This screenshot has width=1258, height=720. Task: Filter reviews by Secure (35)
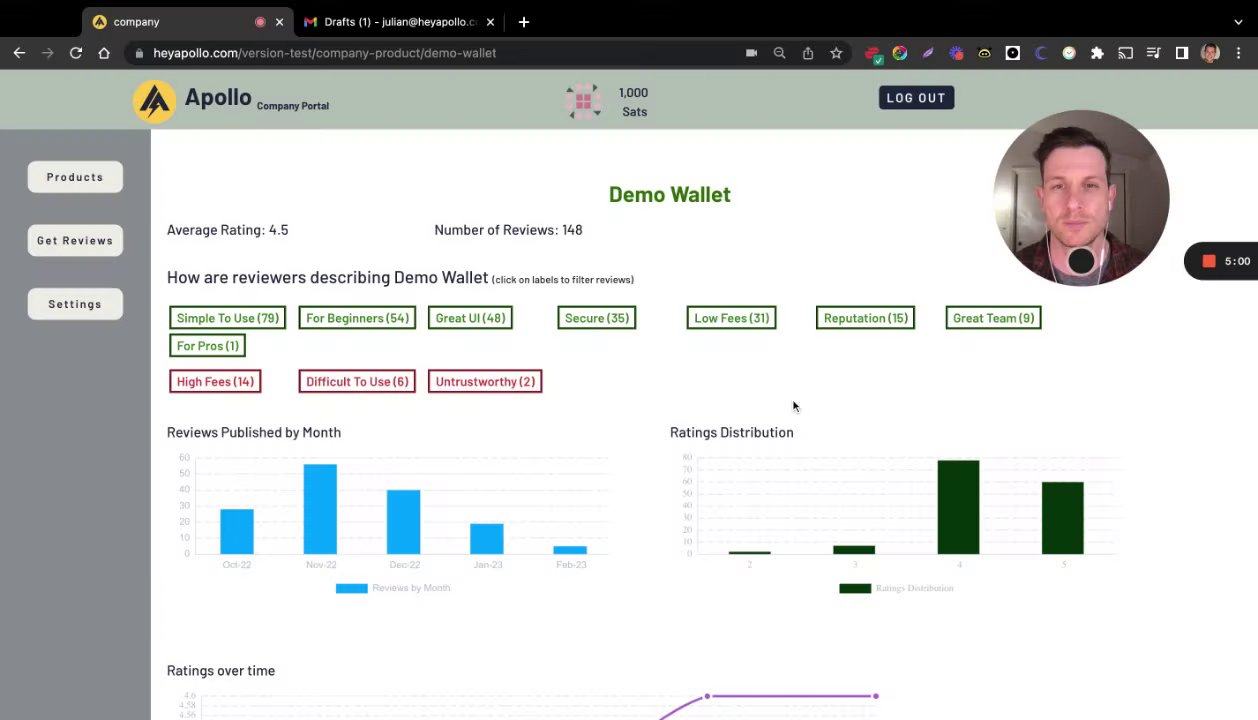click(x=597, y=318)
